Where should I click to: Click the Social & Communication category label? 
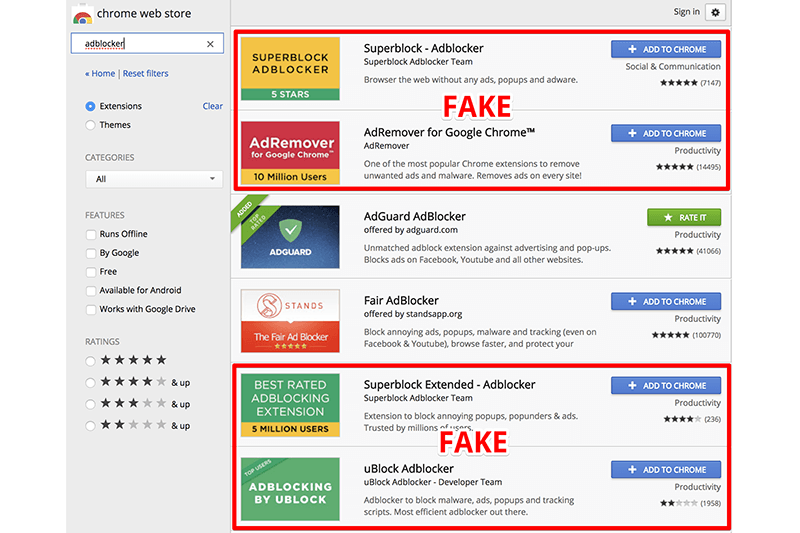[673, 67]
